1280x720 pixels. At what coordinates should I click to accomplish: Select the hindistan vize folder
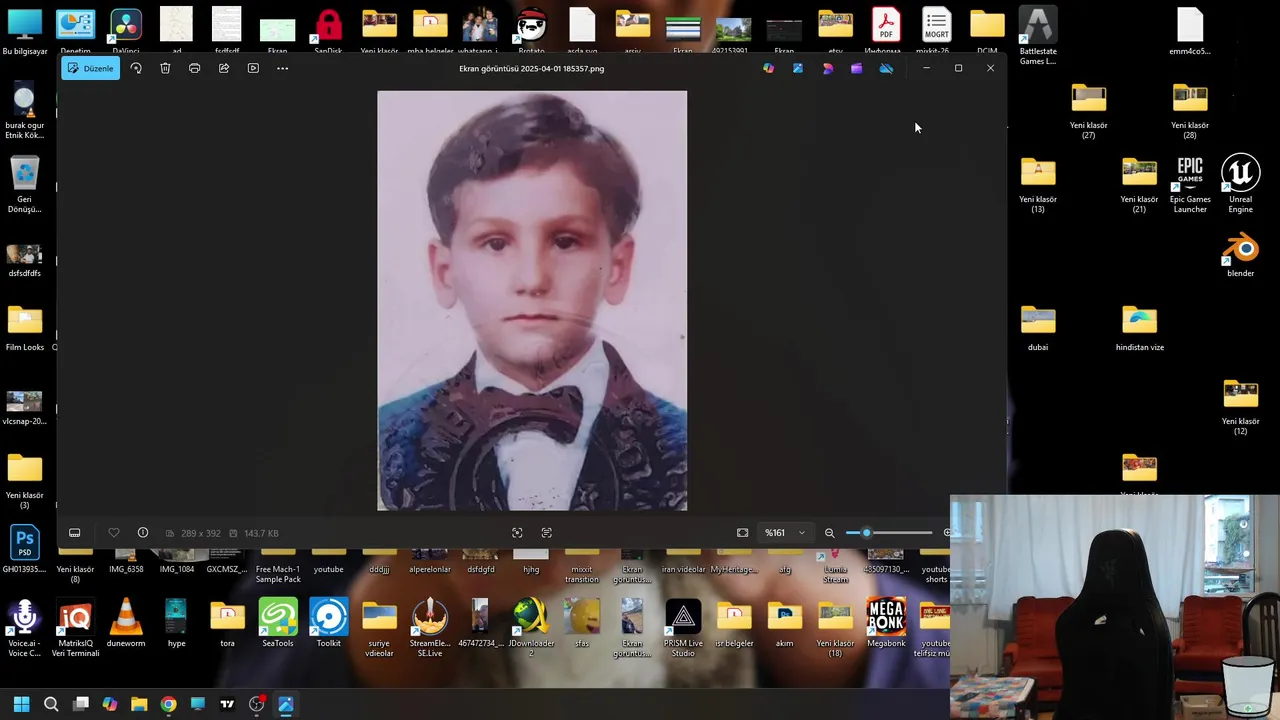[x=1139, y=329]
